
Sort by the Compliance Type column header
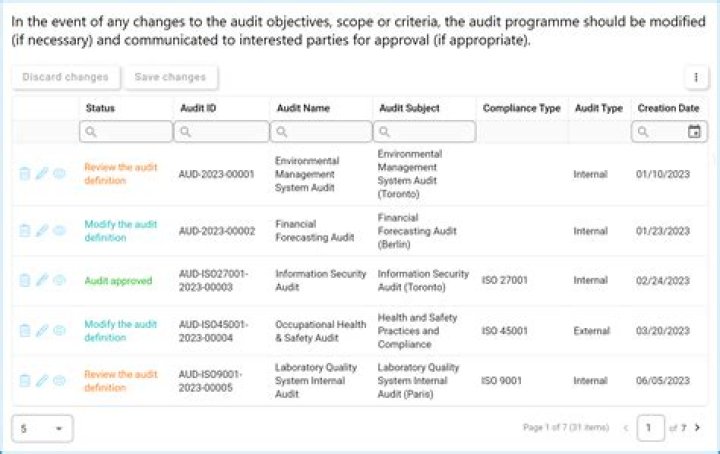pos(522,108)
